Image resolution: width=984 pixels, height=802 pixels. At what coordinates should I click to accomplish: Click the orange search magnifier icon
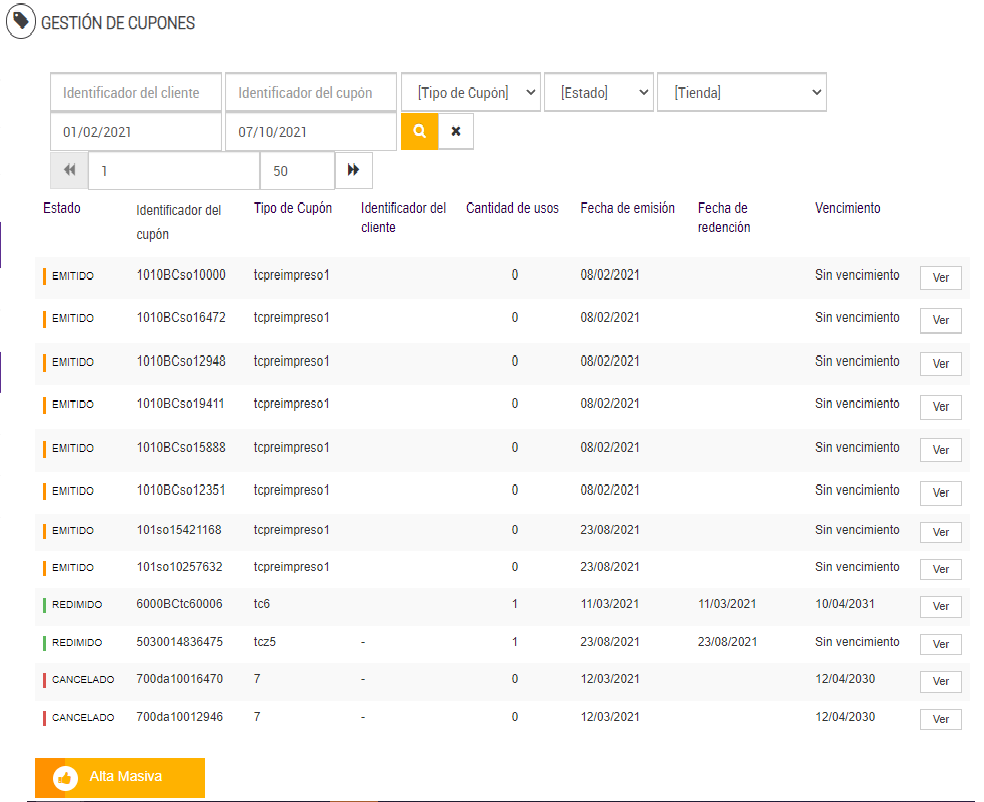coord(419,132)
